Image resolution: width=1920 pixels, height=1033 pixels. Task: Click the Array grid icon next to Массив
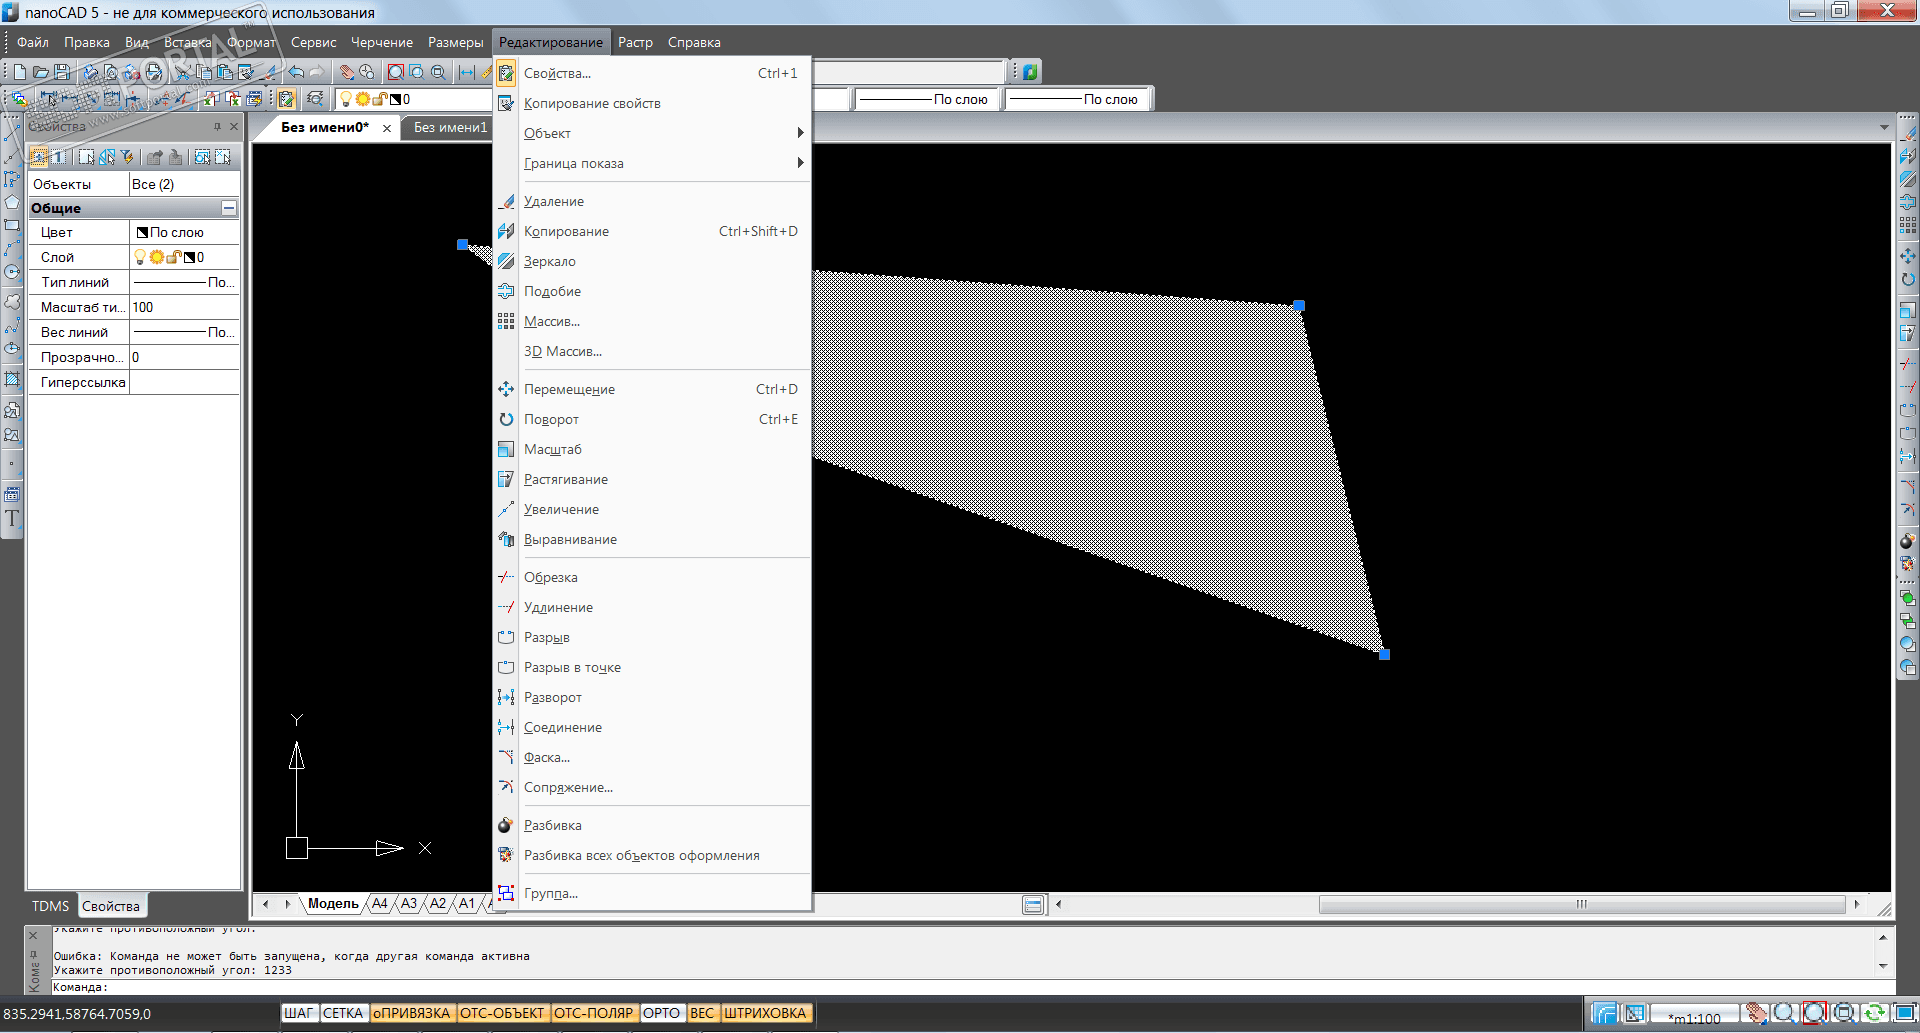(507, 321)
